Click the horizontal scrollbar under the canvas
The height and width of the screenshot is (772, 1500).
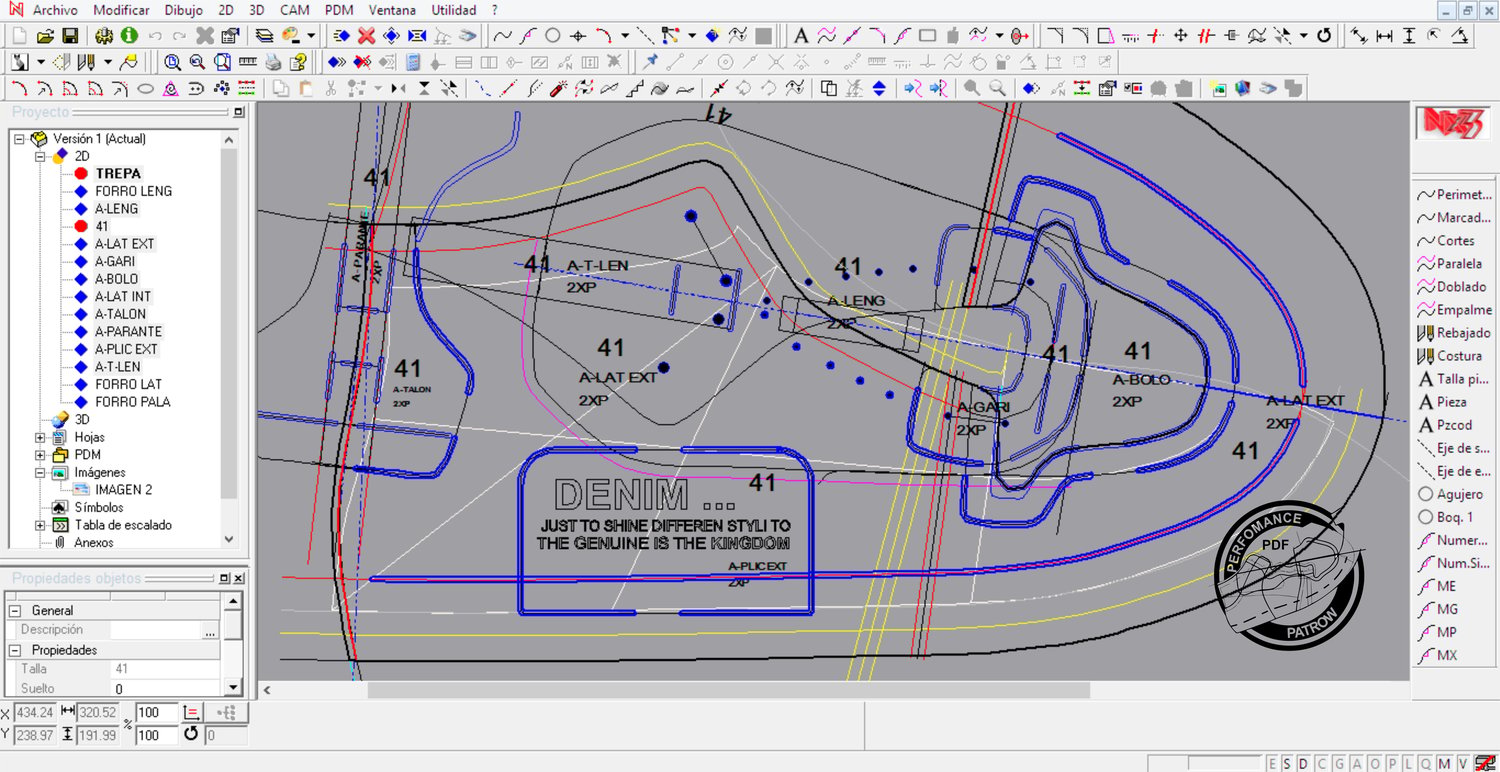[728, 690]
